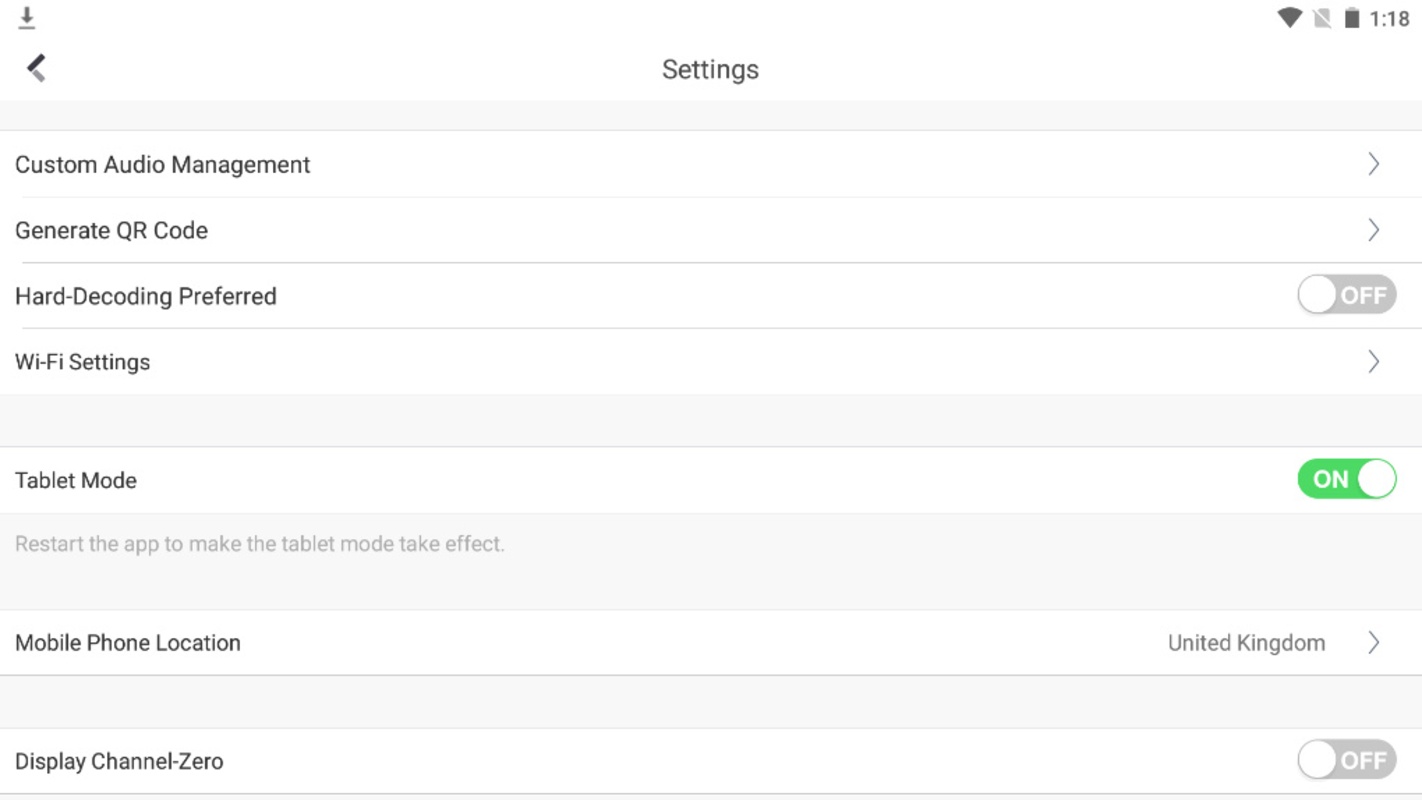Open Mobile Phone Location chevron
The image size is (1422, 800).
click(x=1374, y=642)
